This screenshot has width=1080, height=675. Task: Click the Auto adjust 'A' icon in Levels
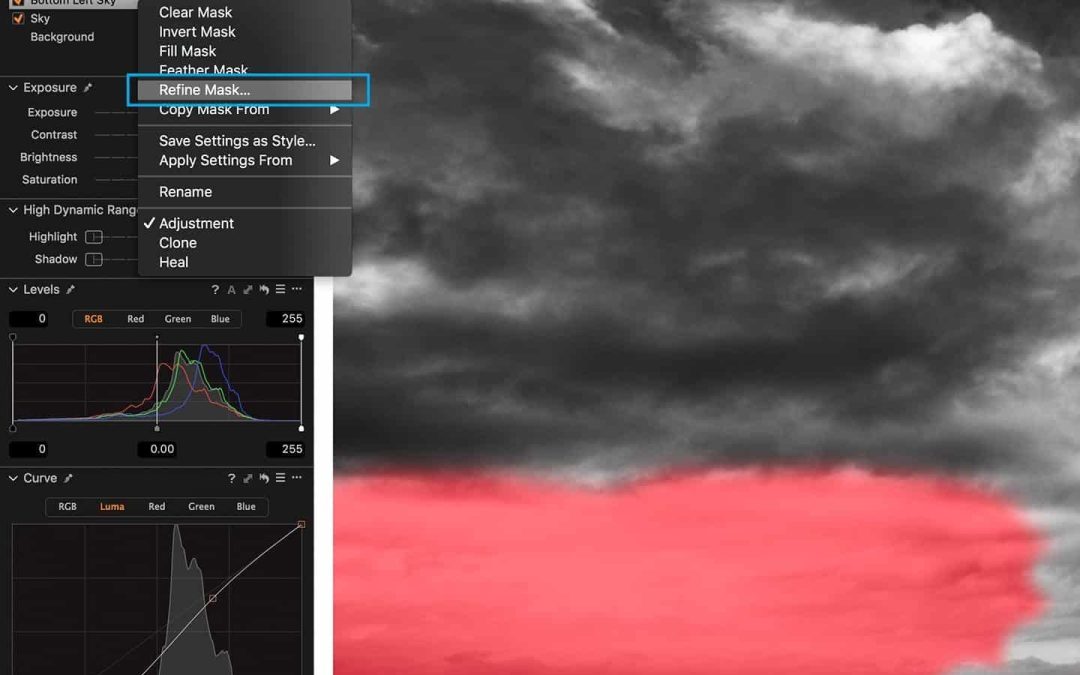pyautogui.click(x=231, y=290)
